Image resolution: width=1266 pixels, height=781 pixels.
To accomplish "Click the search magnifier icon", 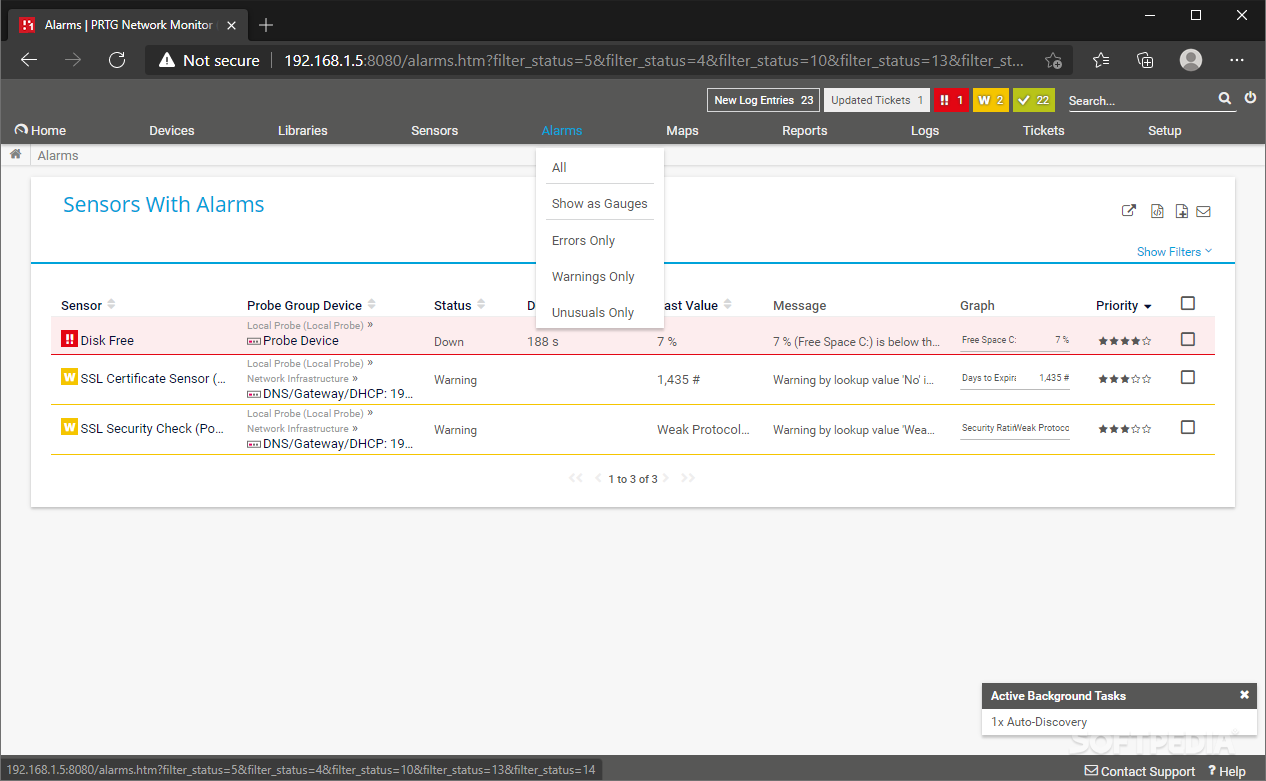I will [x=1225, y=99].
